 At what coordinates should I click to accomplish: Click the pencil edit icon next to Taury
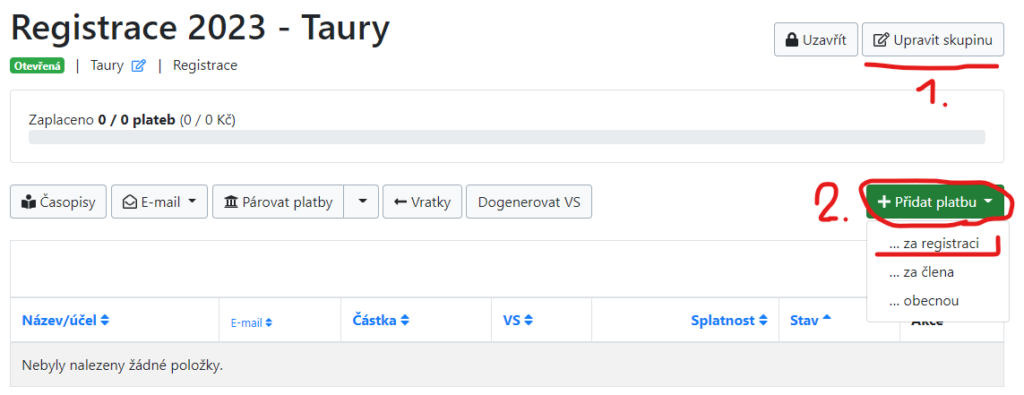pos(138,65)
